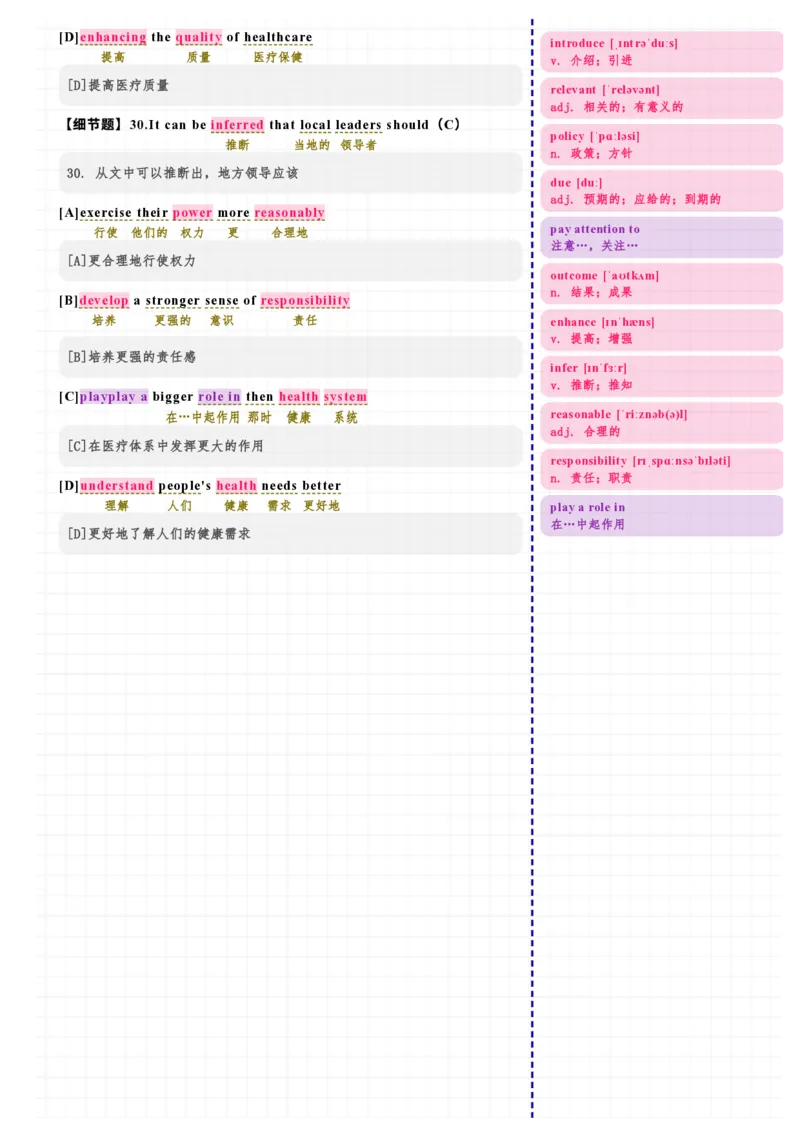Click the purple 'play a role in' card

(661, 516)
